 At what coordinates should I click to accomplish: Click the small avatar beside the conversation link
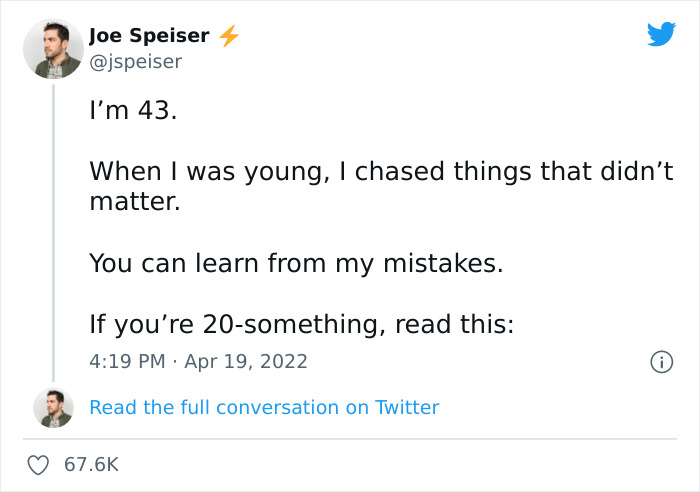click(53, 407)
